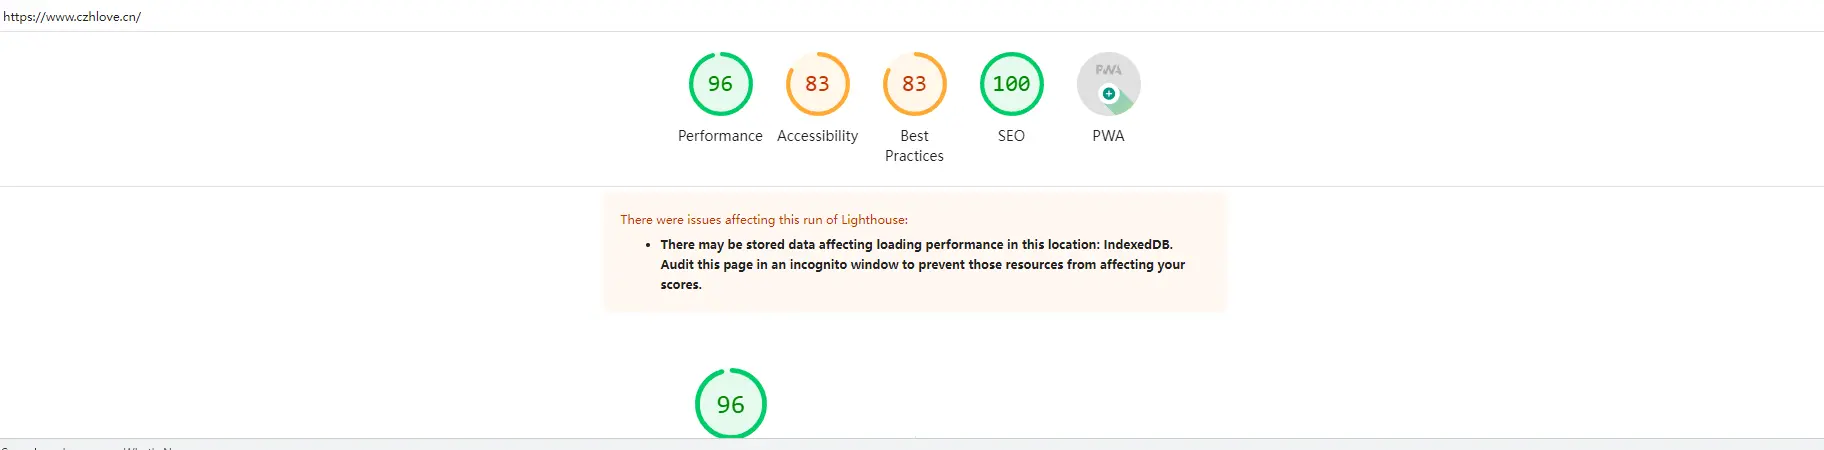Jump to the SEO score gauge showing 100

(x=1011, y=84)
